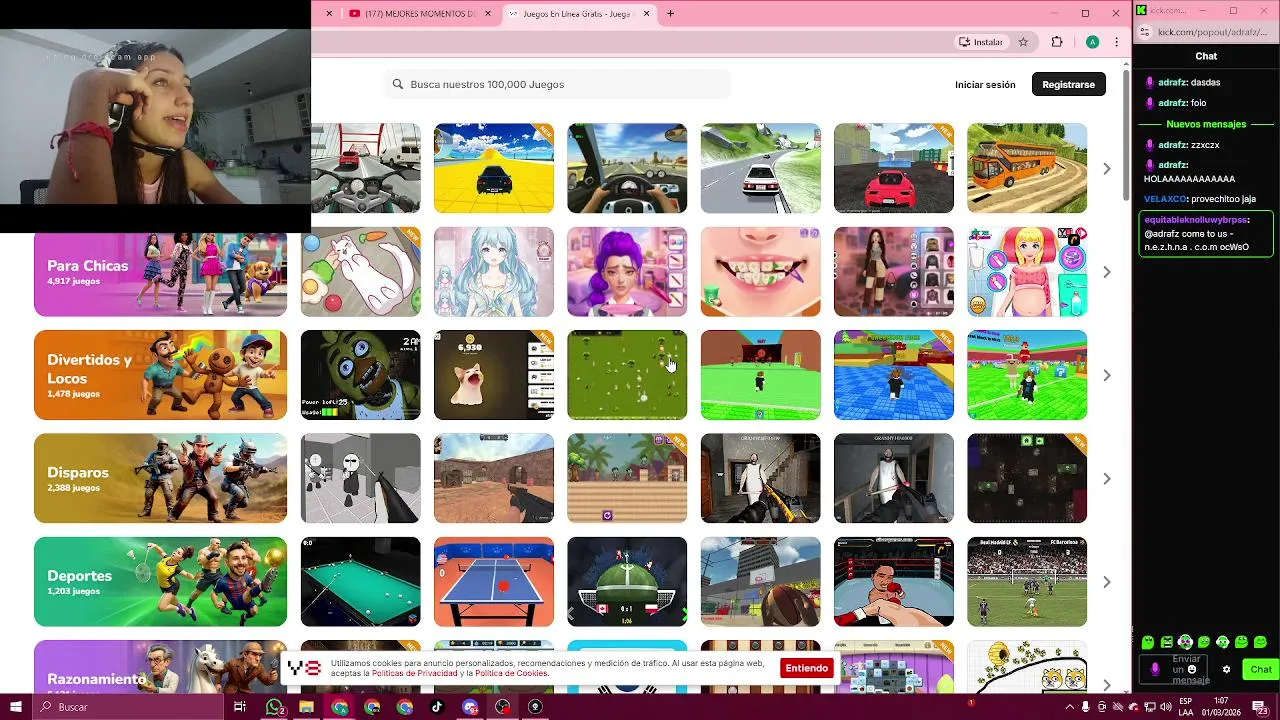Image resolution: width=1280 pixels, height=720 pixels.
Task: Open the popcat 6,930 clicker game thumbnail
Action: pos(494,375)
